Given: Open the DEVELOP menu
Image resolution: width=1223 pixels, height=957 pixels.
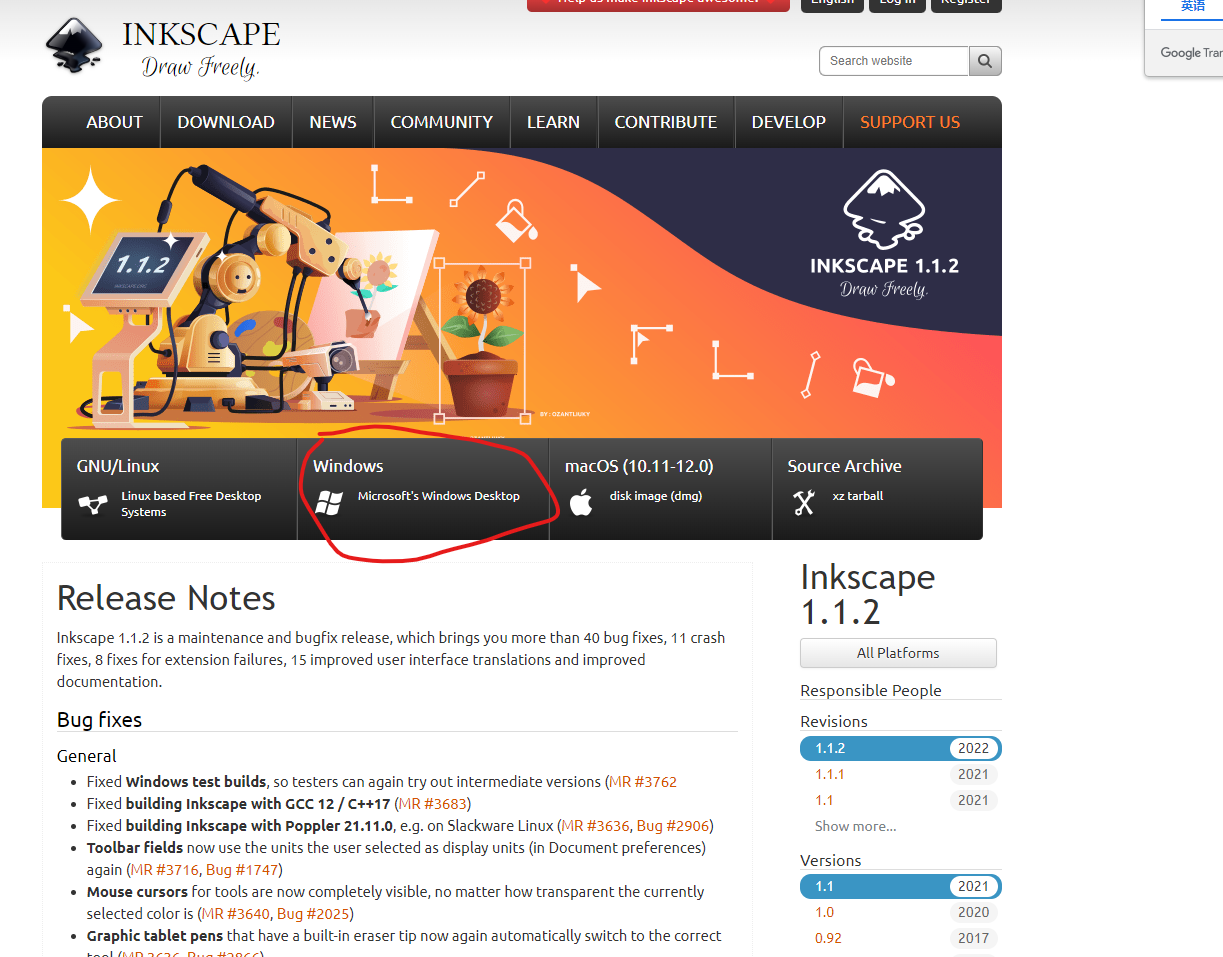Looking at the screenshot, I should pyautogui.click(x=789, y=122).
